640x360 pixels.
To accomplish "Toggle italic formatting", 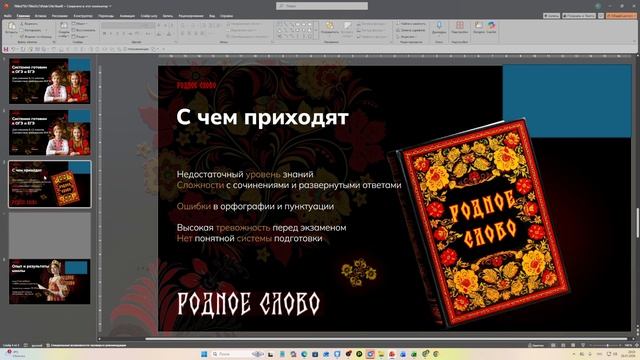I will tap(111, 34).
